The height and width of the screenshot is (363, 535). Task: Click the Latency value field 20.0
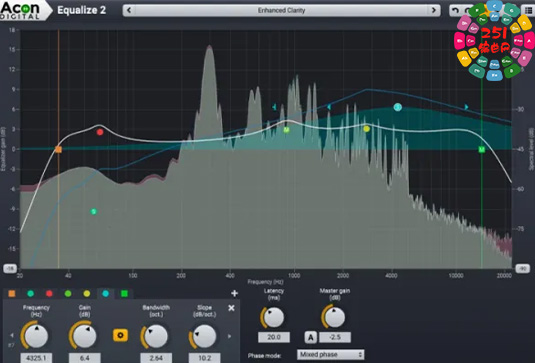[x=274, y=337]
